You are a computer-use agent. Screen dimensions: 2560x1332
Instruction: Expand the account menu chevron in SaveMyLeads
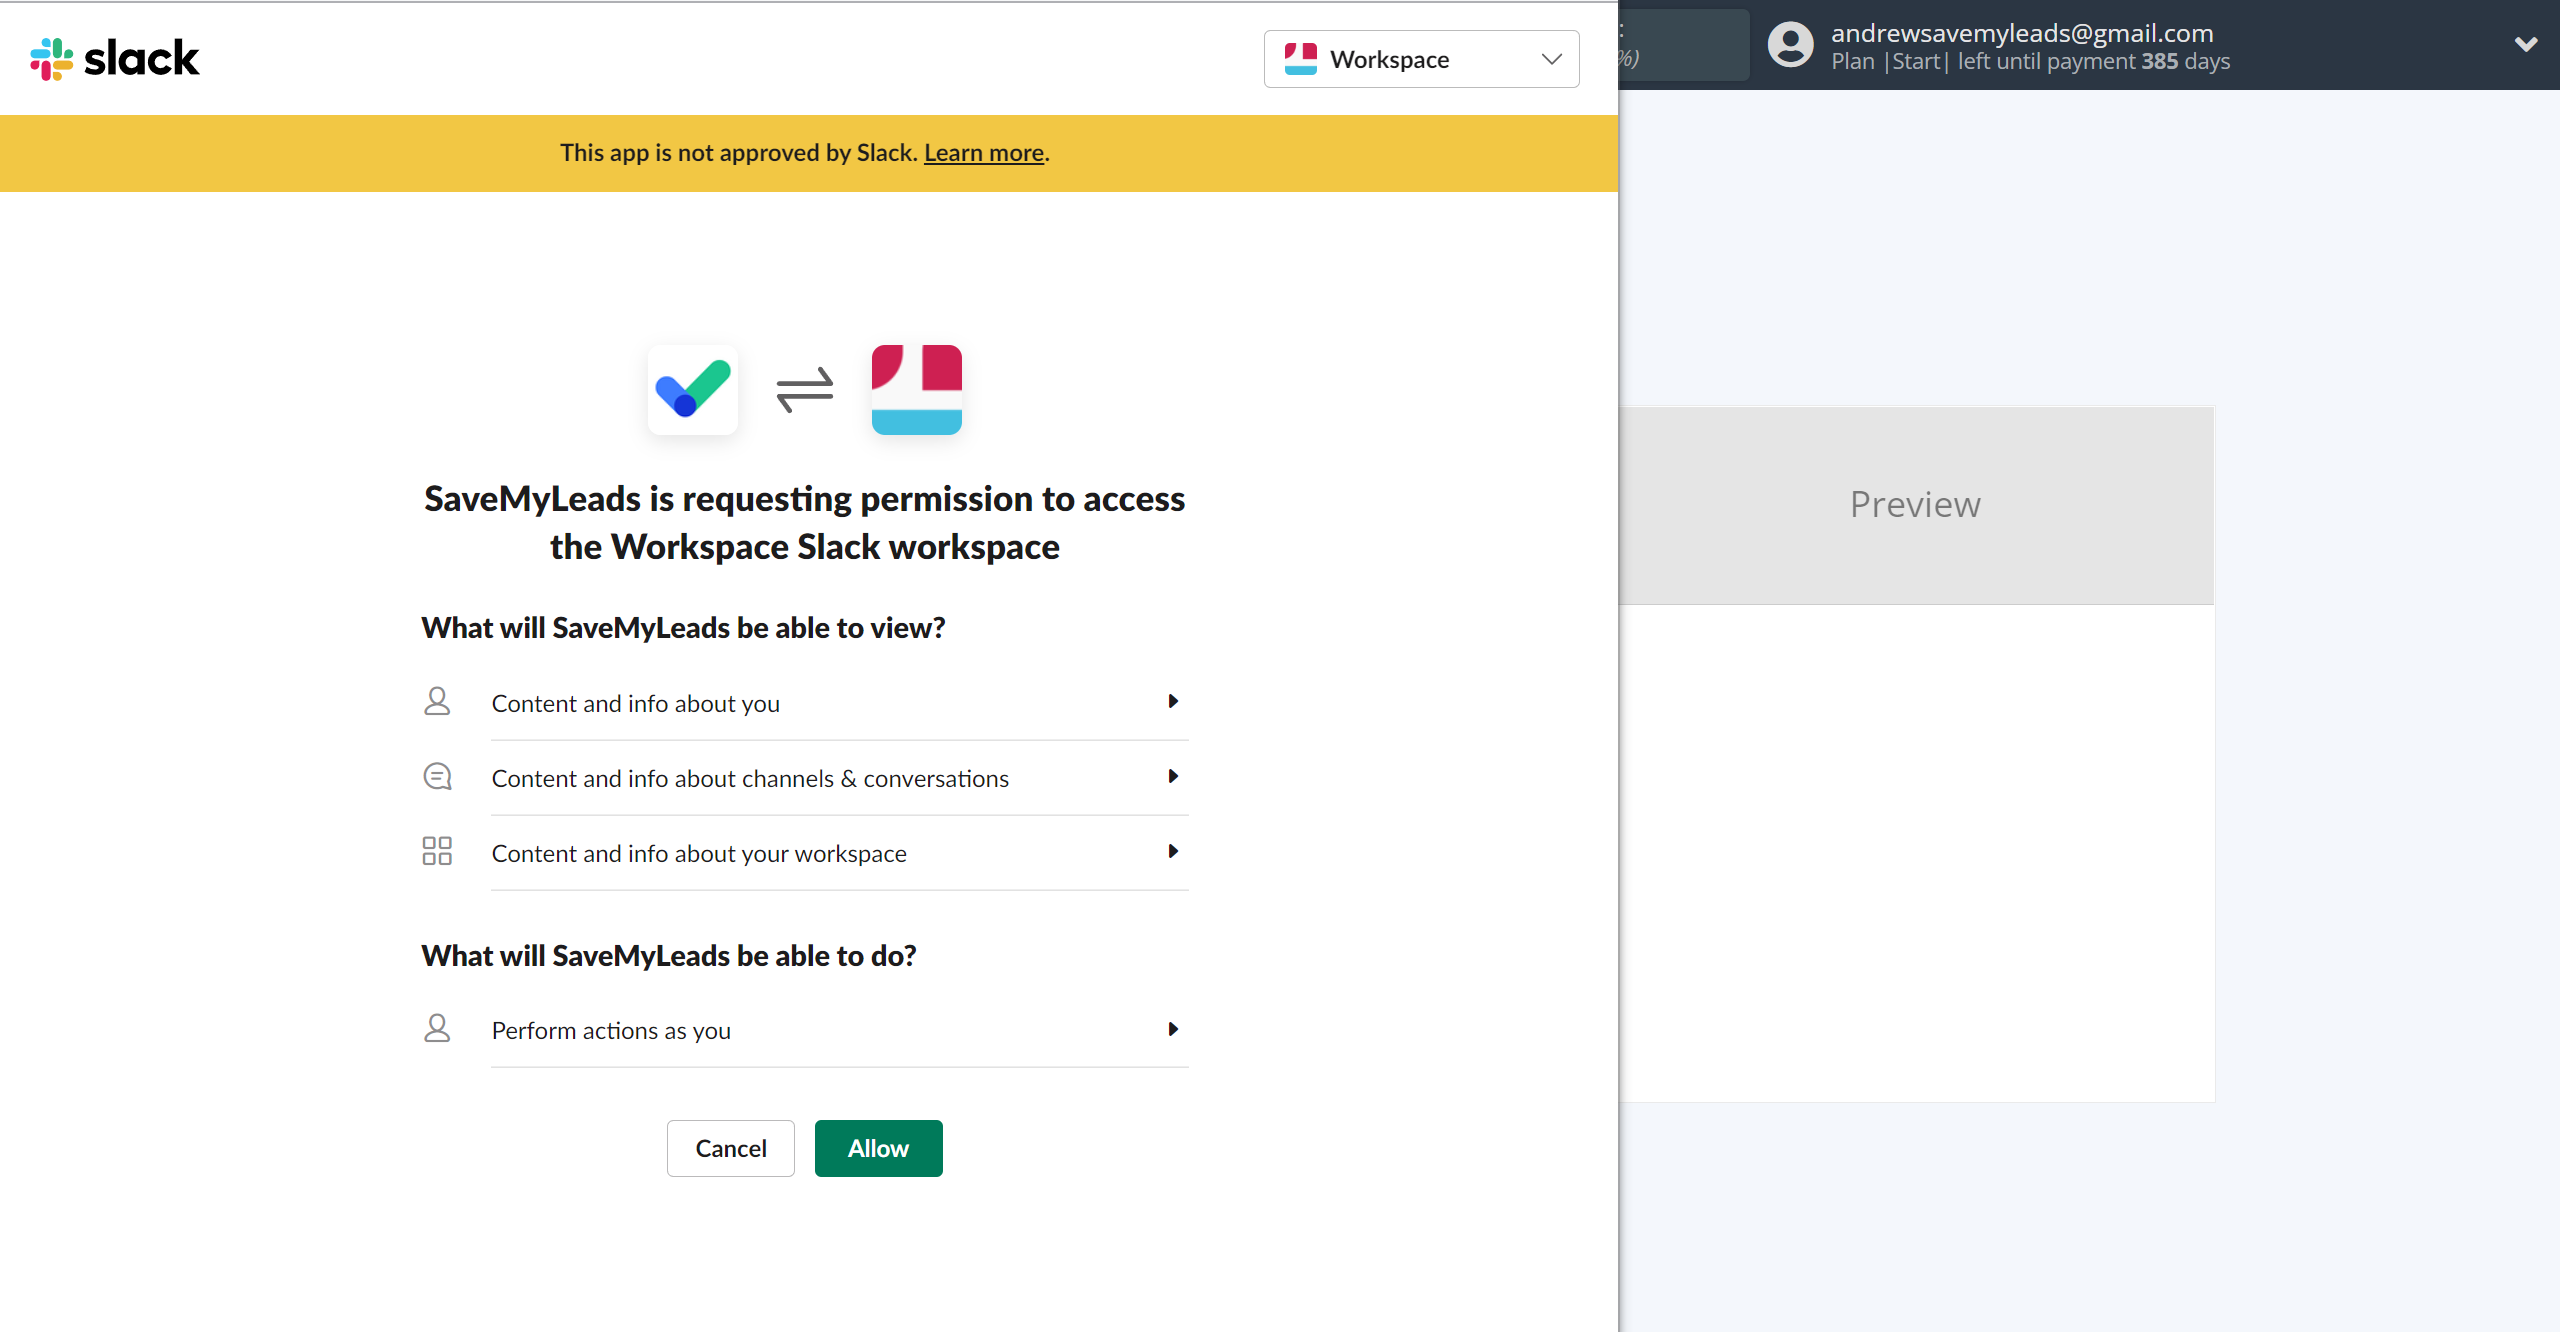pos(2526,45)
